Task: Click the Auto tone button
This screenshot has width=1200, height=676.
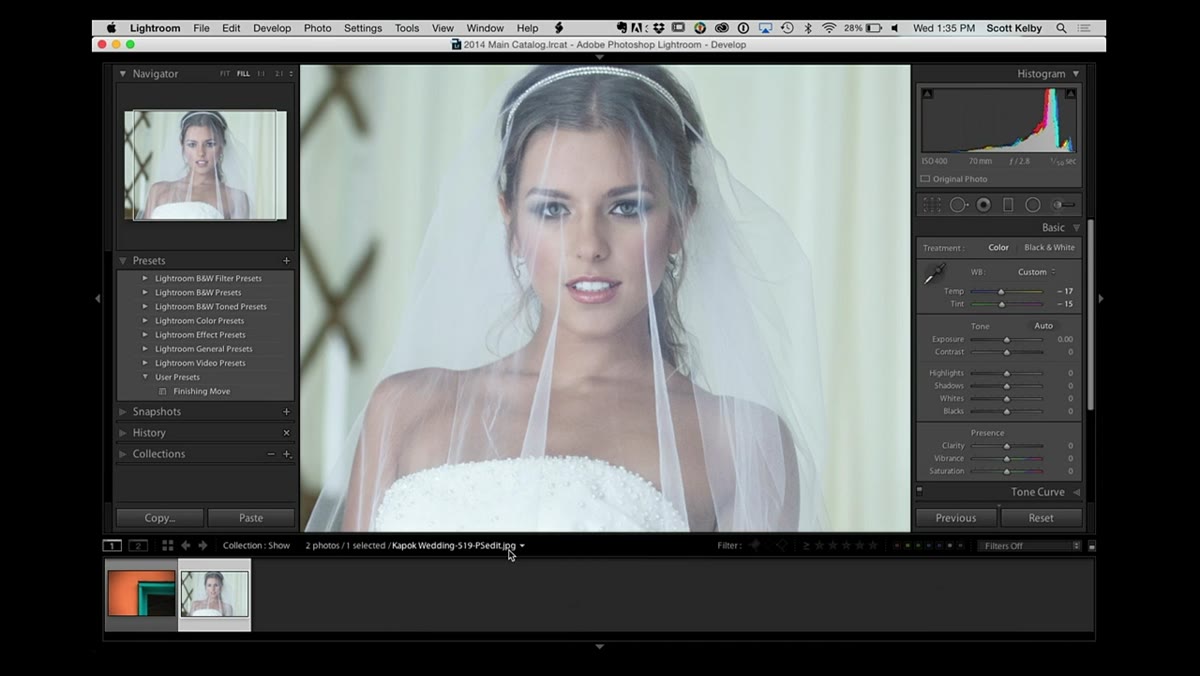Action: point(1043,326)
